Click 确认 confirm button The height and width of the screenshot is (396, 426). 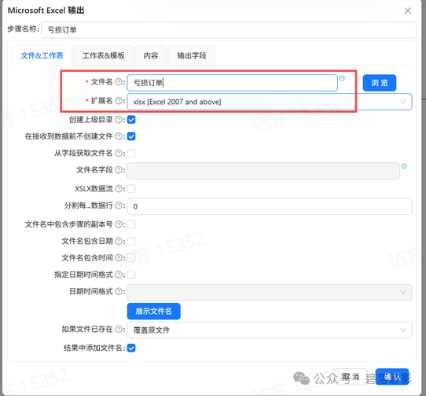(392, 377)
